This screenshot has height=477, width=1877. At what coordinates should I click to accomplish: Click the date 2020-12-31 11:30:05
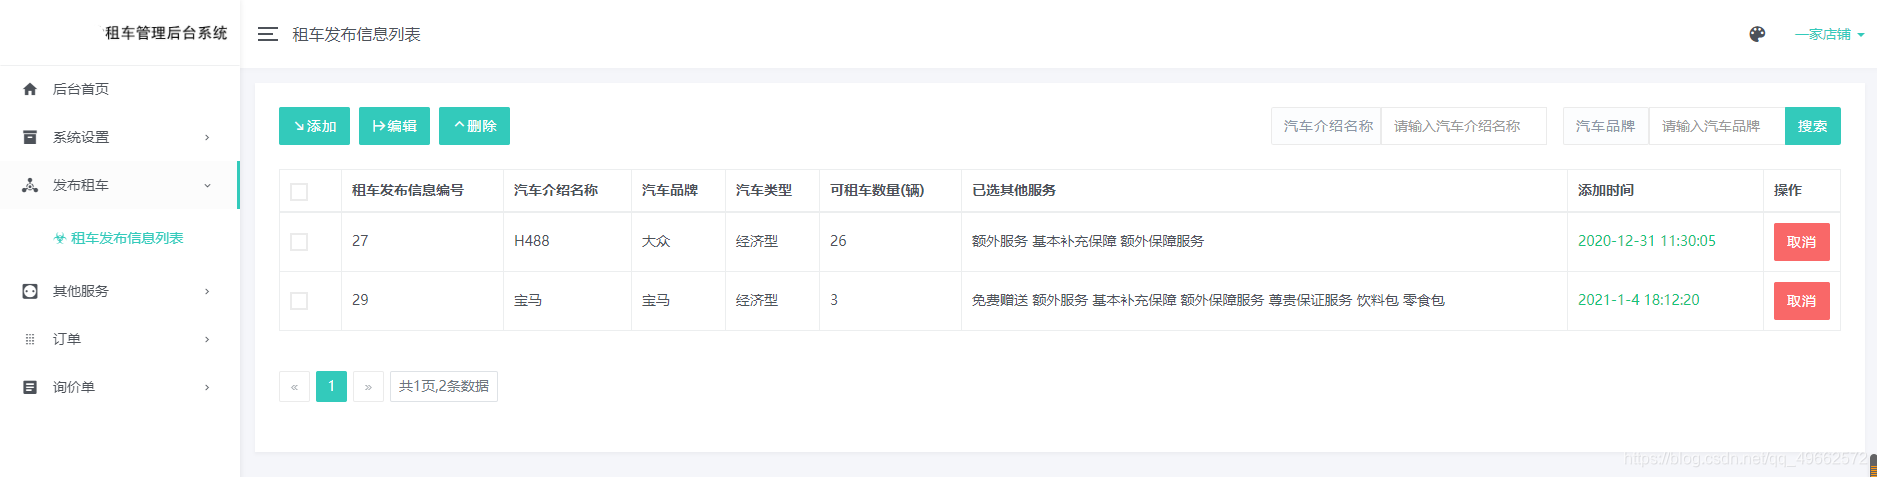[x=1647, y=241]
